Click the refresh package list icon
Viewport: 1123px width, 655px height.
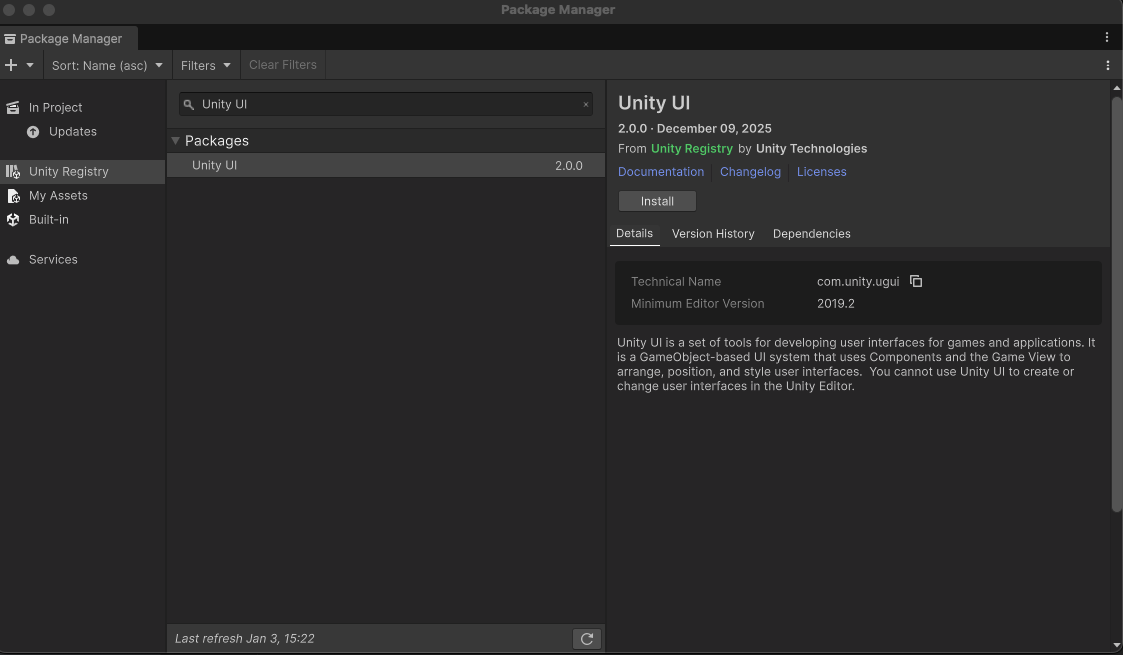[x=587, y=639]
